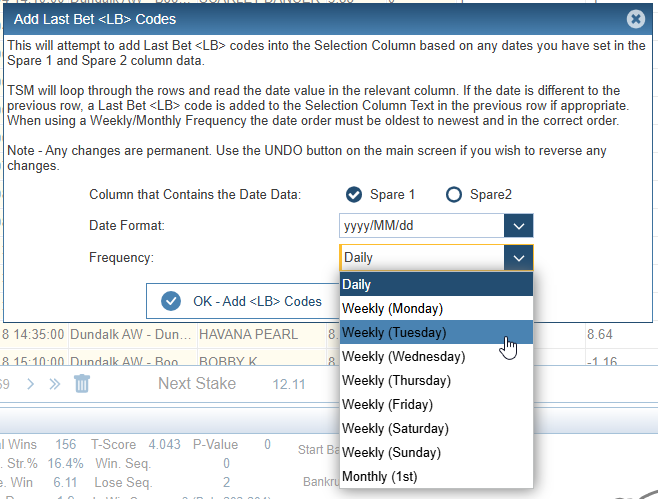
Task: Choose Weekly (Monday) frequency
Action: tap(436, 308)
